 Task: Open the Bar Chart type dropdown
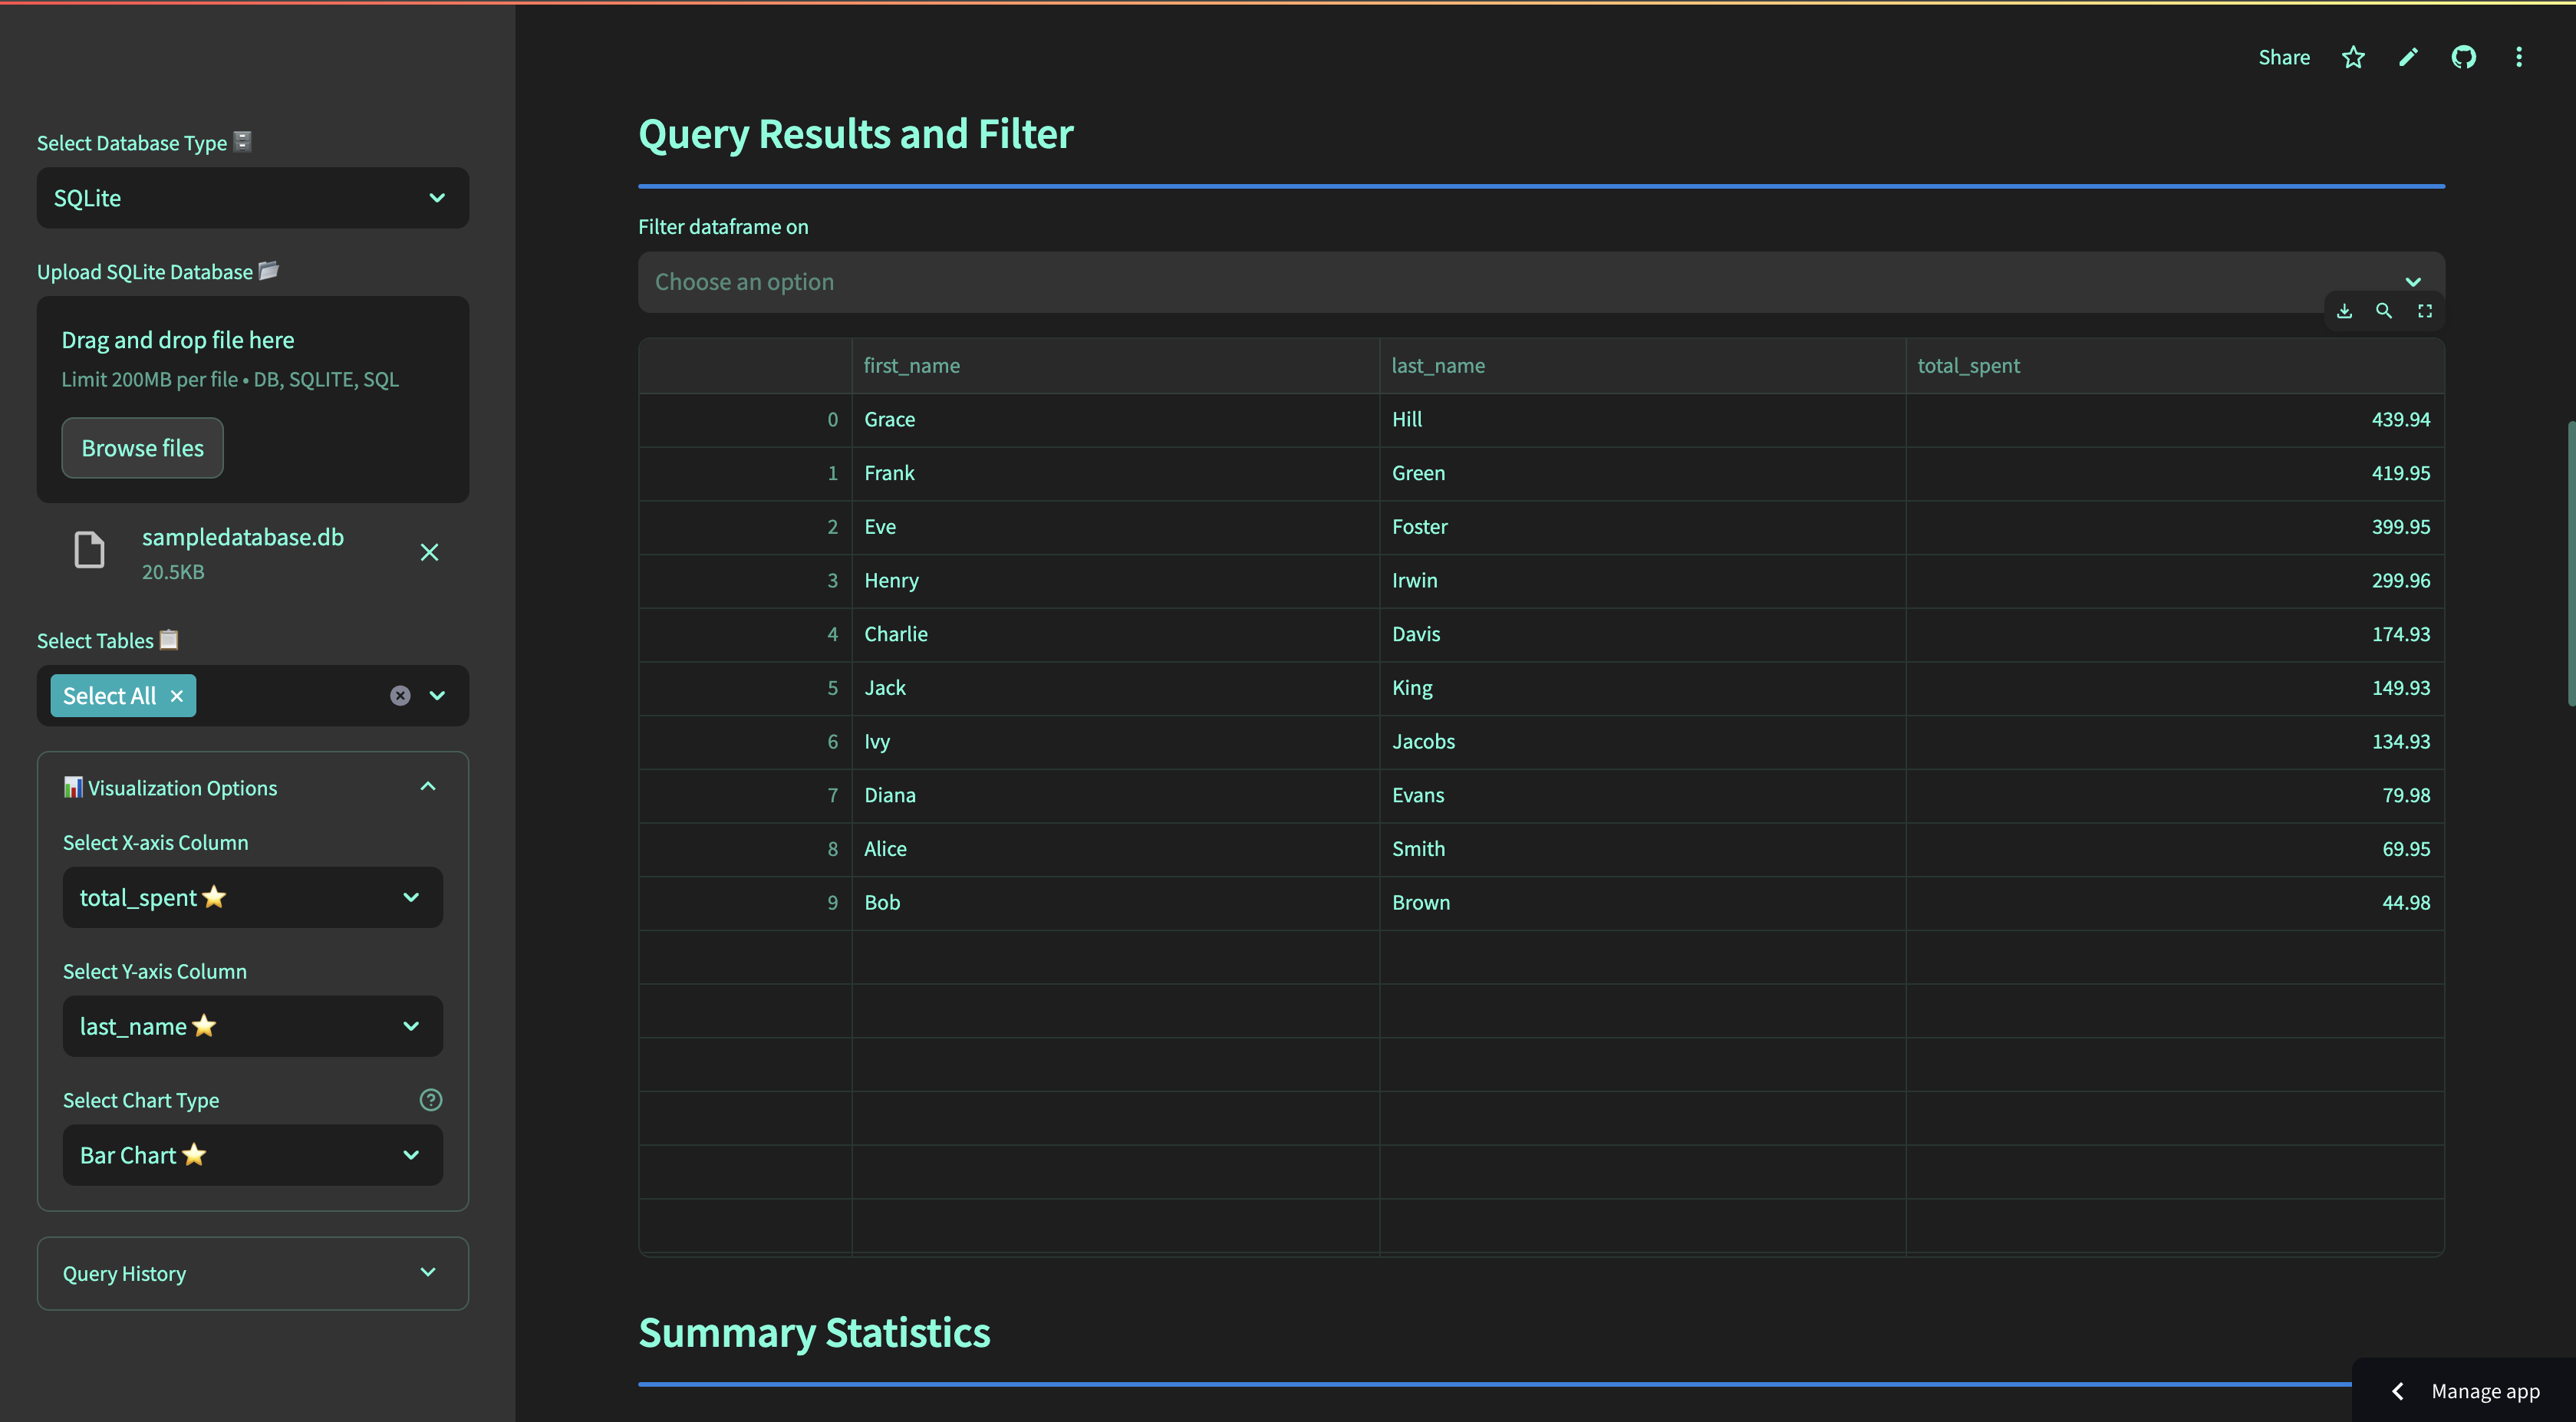[x=252, y=1155]
